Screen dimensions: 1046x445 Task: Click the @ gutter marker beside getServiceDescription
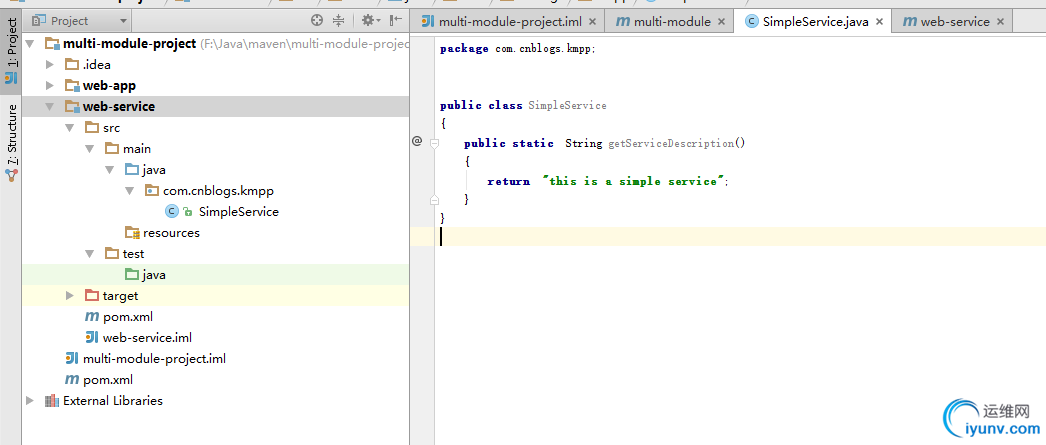pyautogui.click(x=417, y=141)
